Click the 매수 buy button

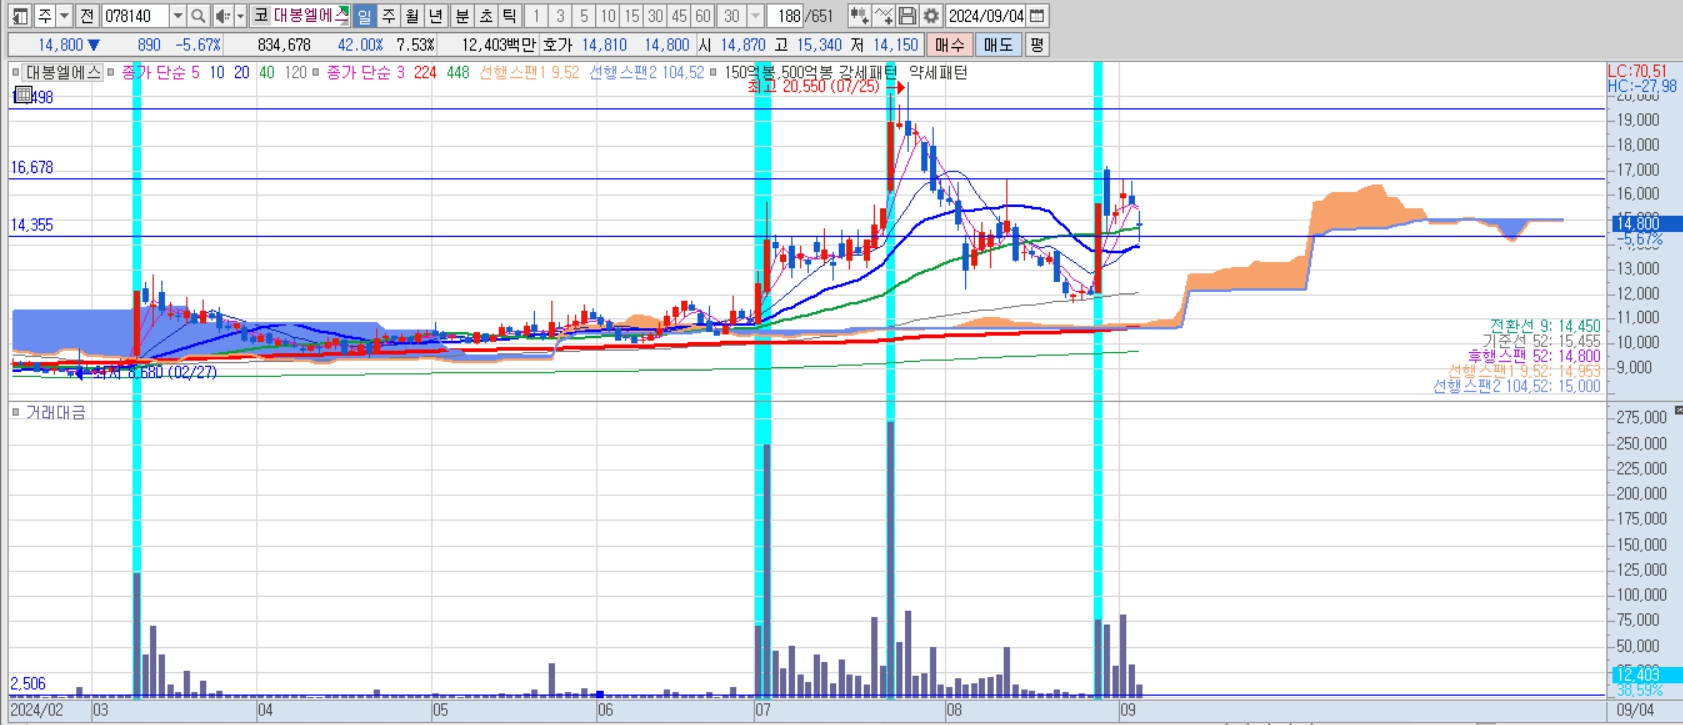coord(950,45)
